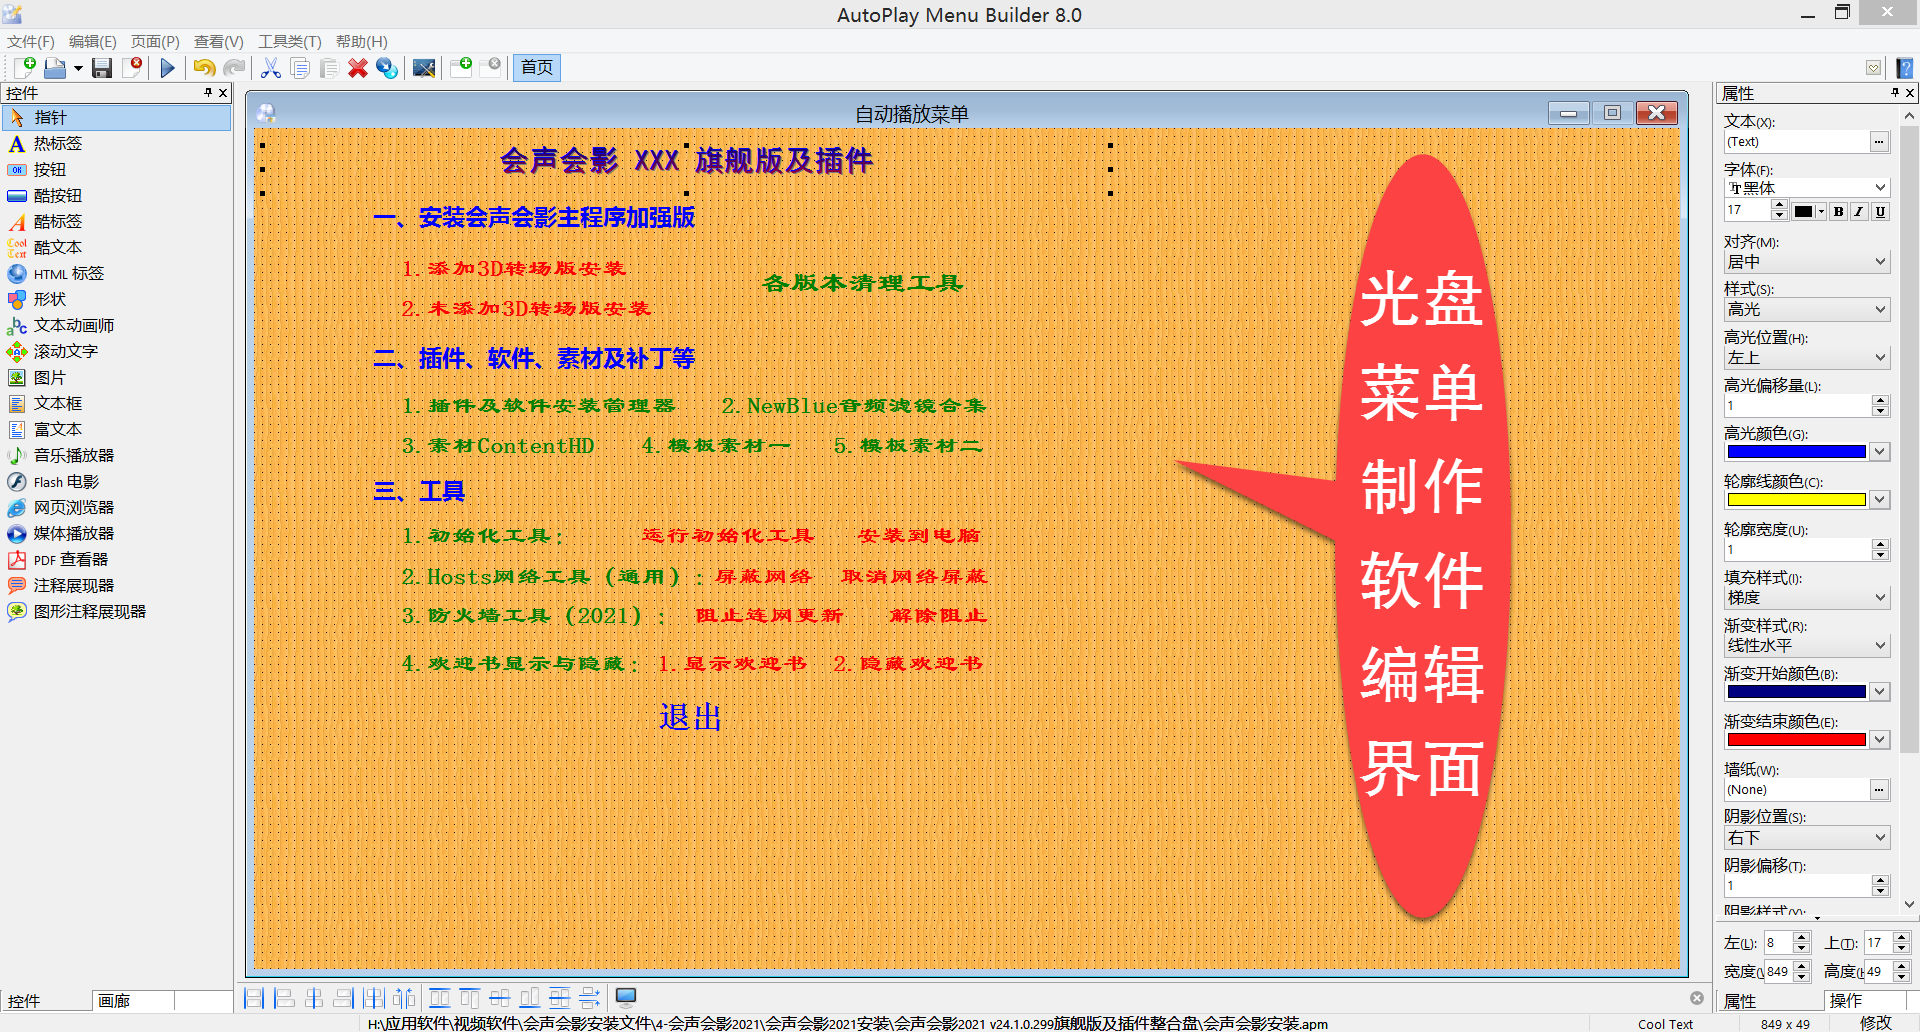Image resolution: width=1920 pixels, height=1032 pixels.
Task: Click the 首页 page button
Action: click(537, 68)
